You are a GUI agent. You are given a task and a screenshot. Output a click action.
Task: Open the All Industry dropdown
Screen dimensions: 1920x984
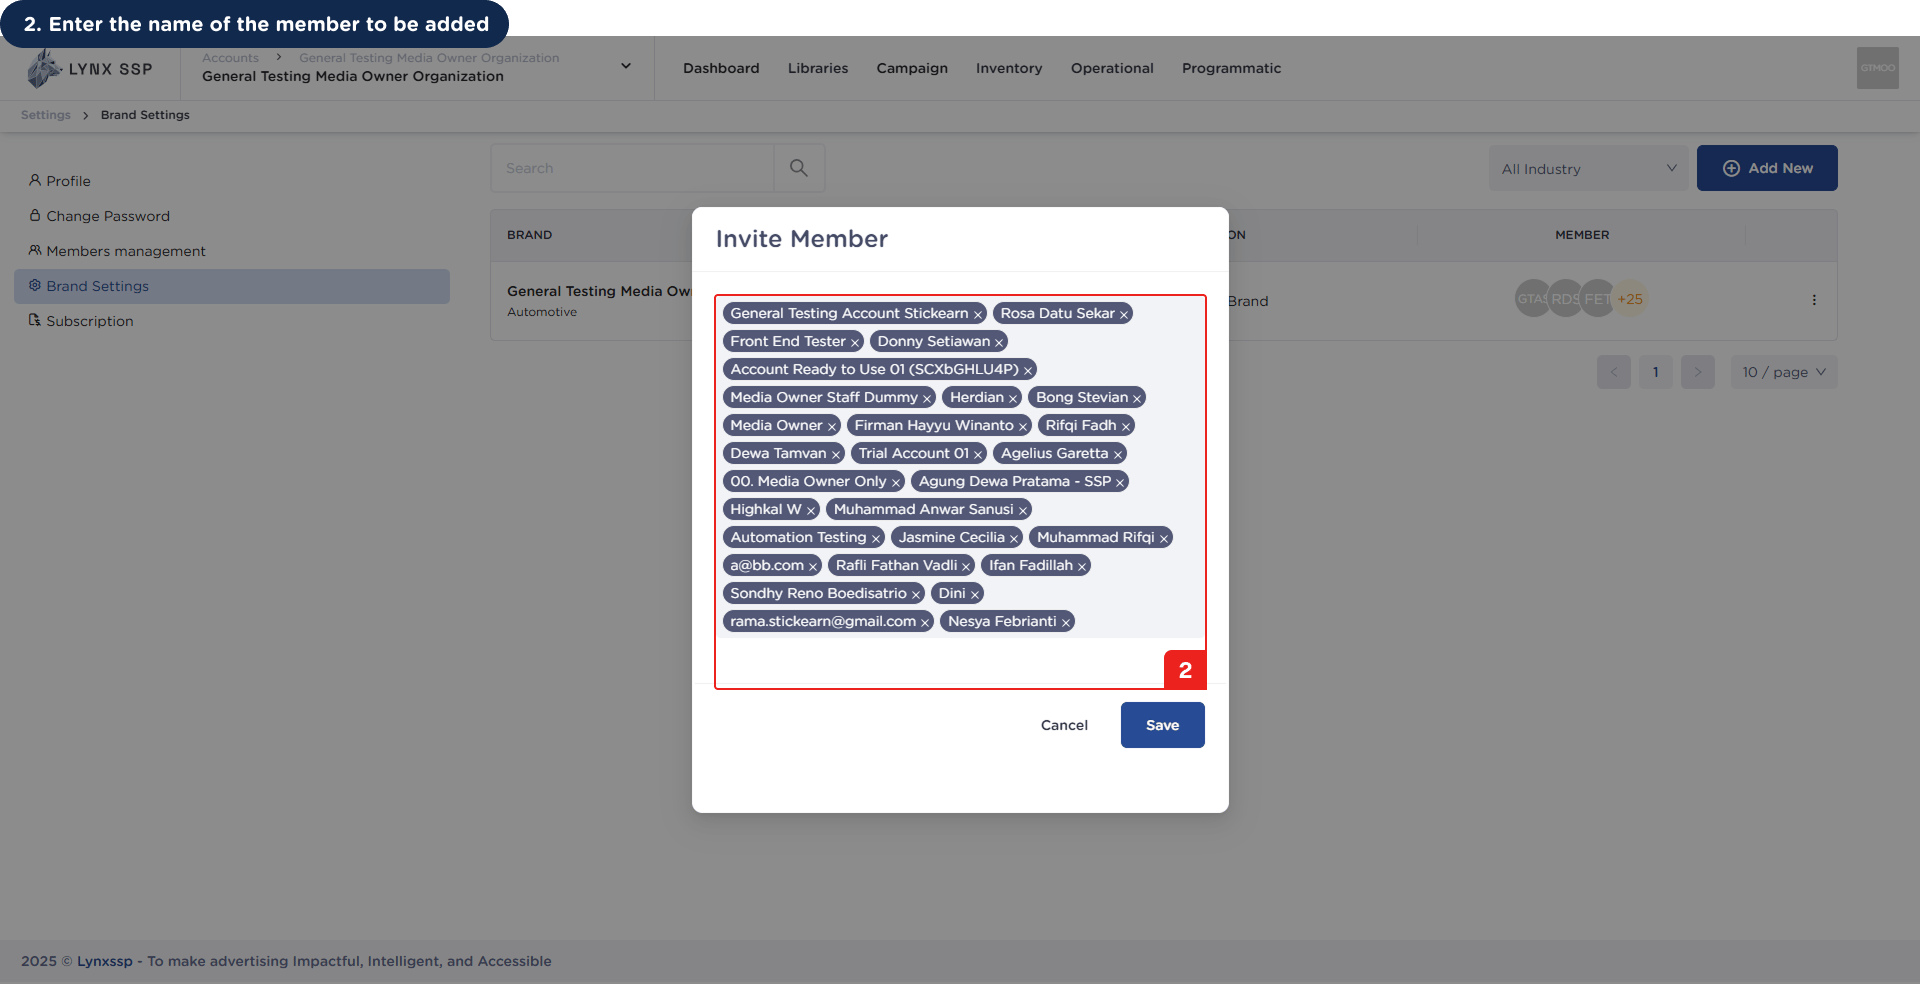click(1588, 168)
